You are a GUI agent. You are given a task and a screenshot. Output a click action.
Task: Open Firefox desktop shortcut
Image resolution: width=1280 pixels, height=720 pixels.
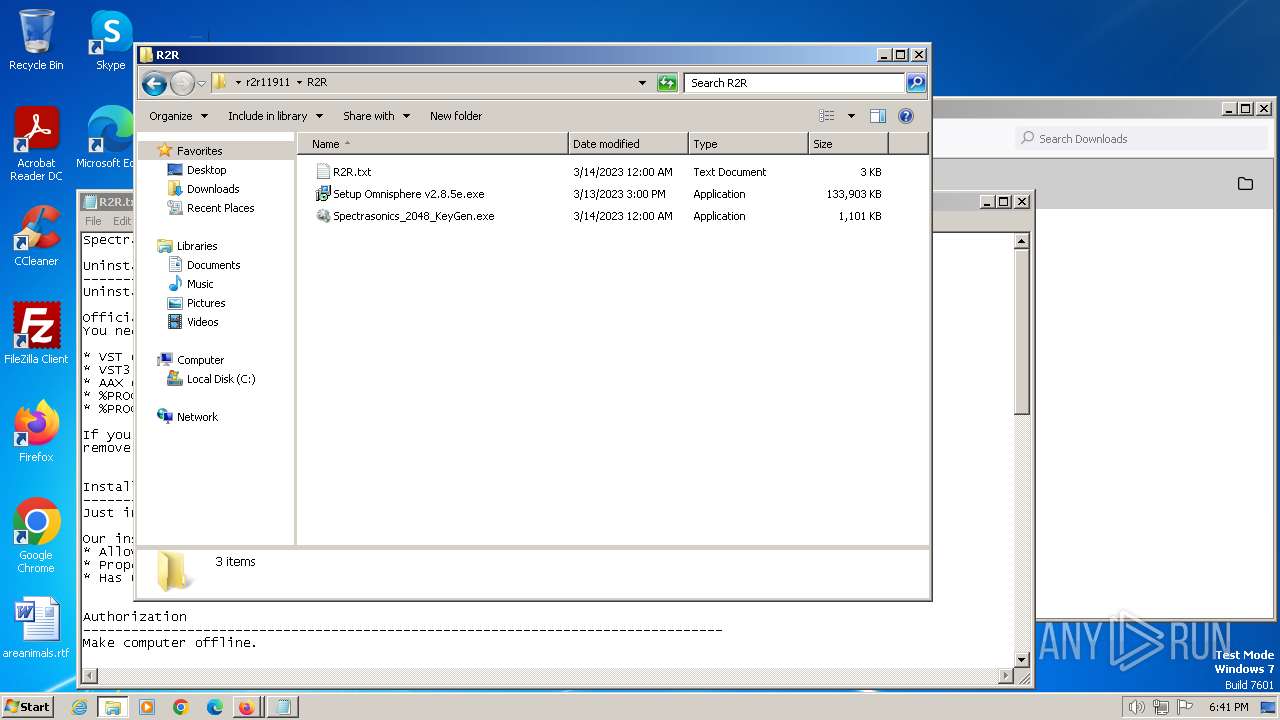[36, 432]
